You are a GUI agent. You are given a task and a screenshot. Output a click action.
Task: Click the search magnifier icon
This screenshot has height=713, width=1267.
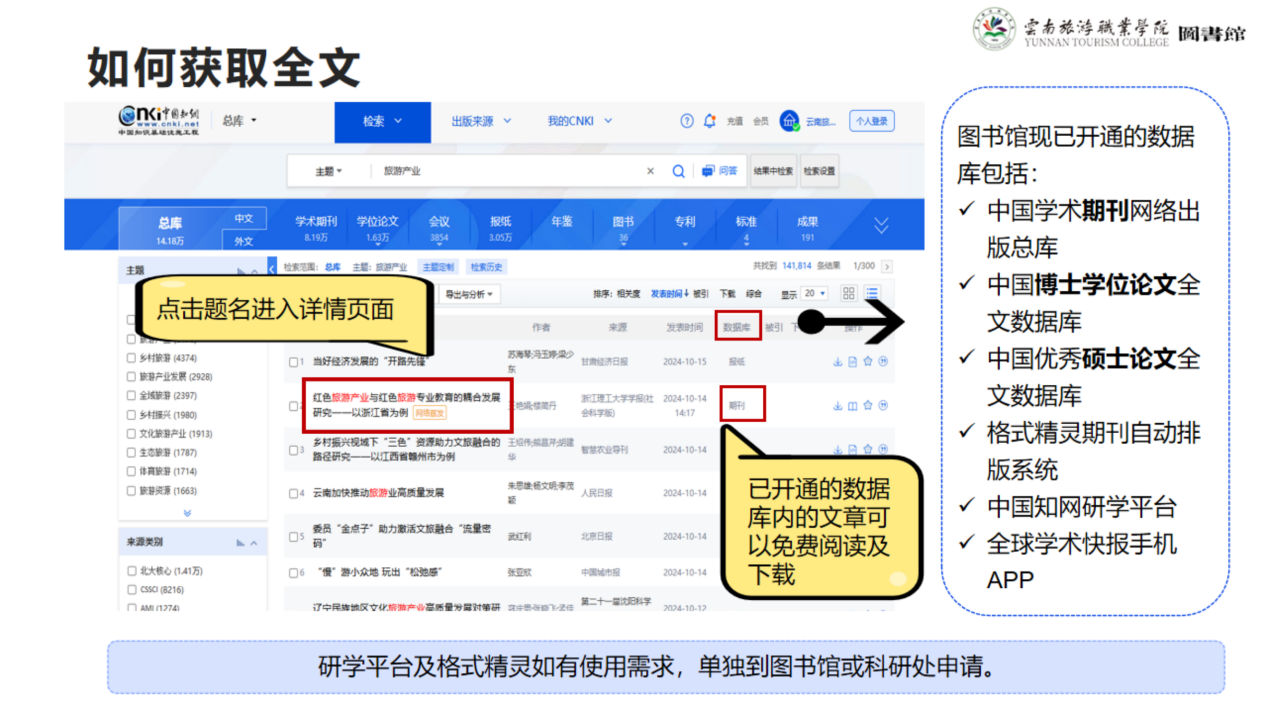[x=678, y=171]
